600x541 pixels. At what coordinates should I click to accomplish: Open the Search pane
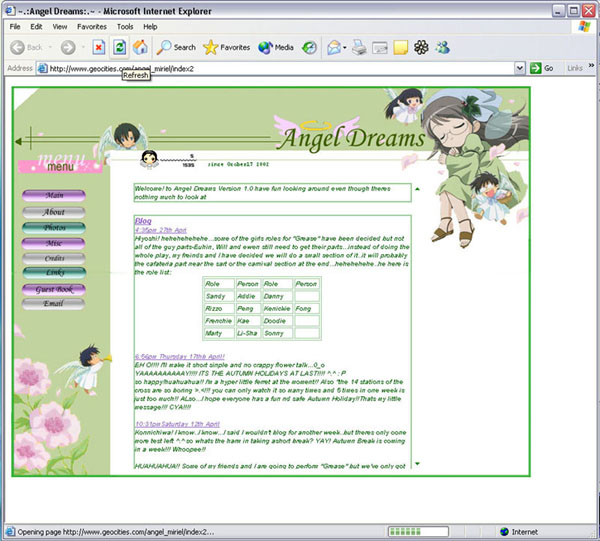(176, 47)
